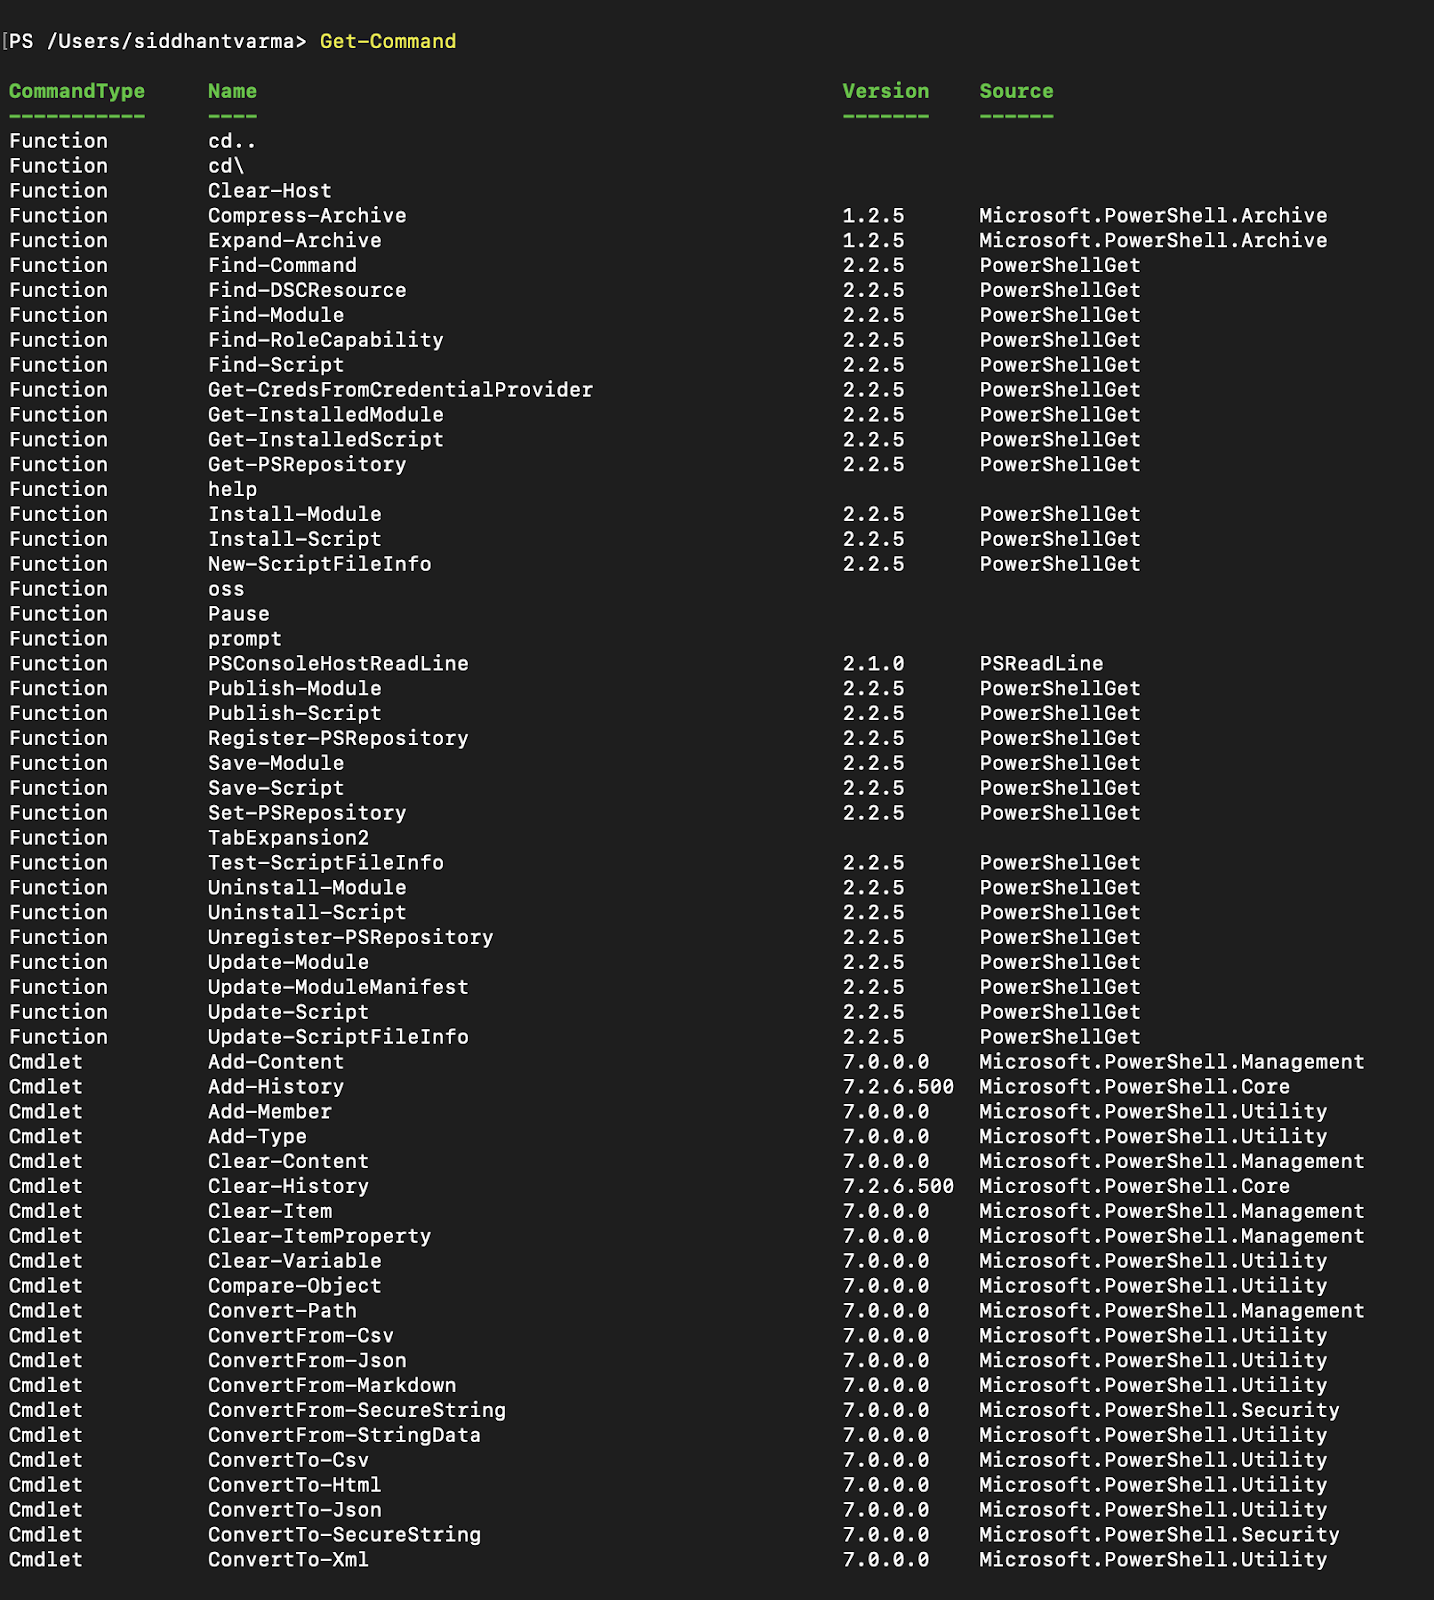Click the ConvertTo-Html cmdlet name

pos(295,1486)
